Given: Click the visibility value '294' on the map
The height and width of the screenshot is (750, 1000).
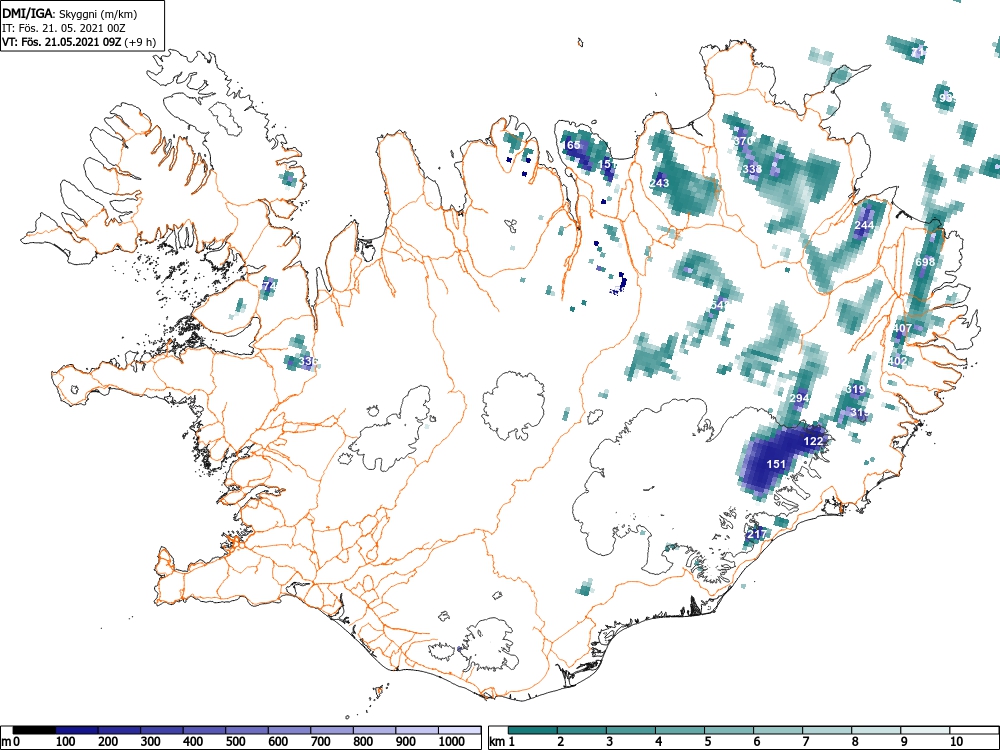Looking at the screenshot, I should [x=799, y=398].
